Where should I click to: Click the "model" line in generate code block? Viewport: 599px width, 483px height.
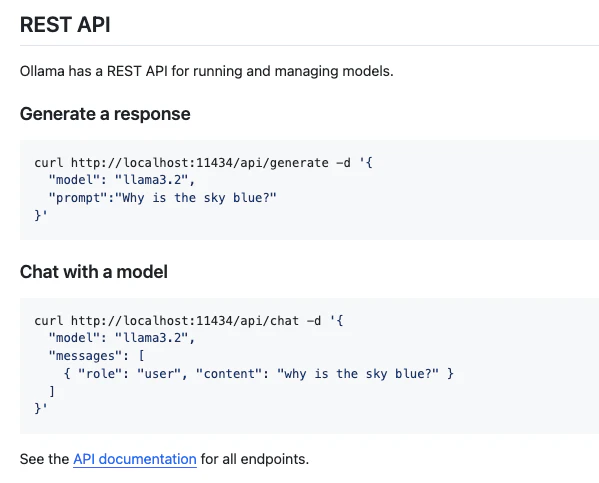tap(122, 180)
